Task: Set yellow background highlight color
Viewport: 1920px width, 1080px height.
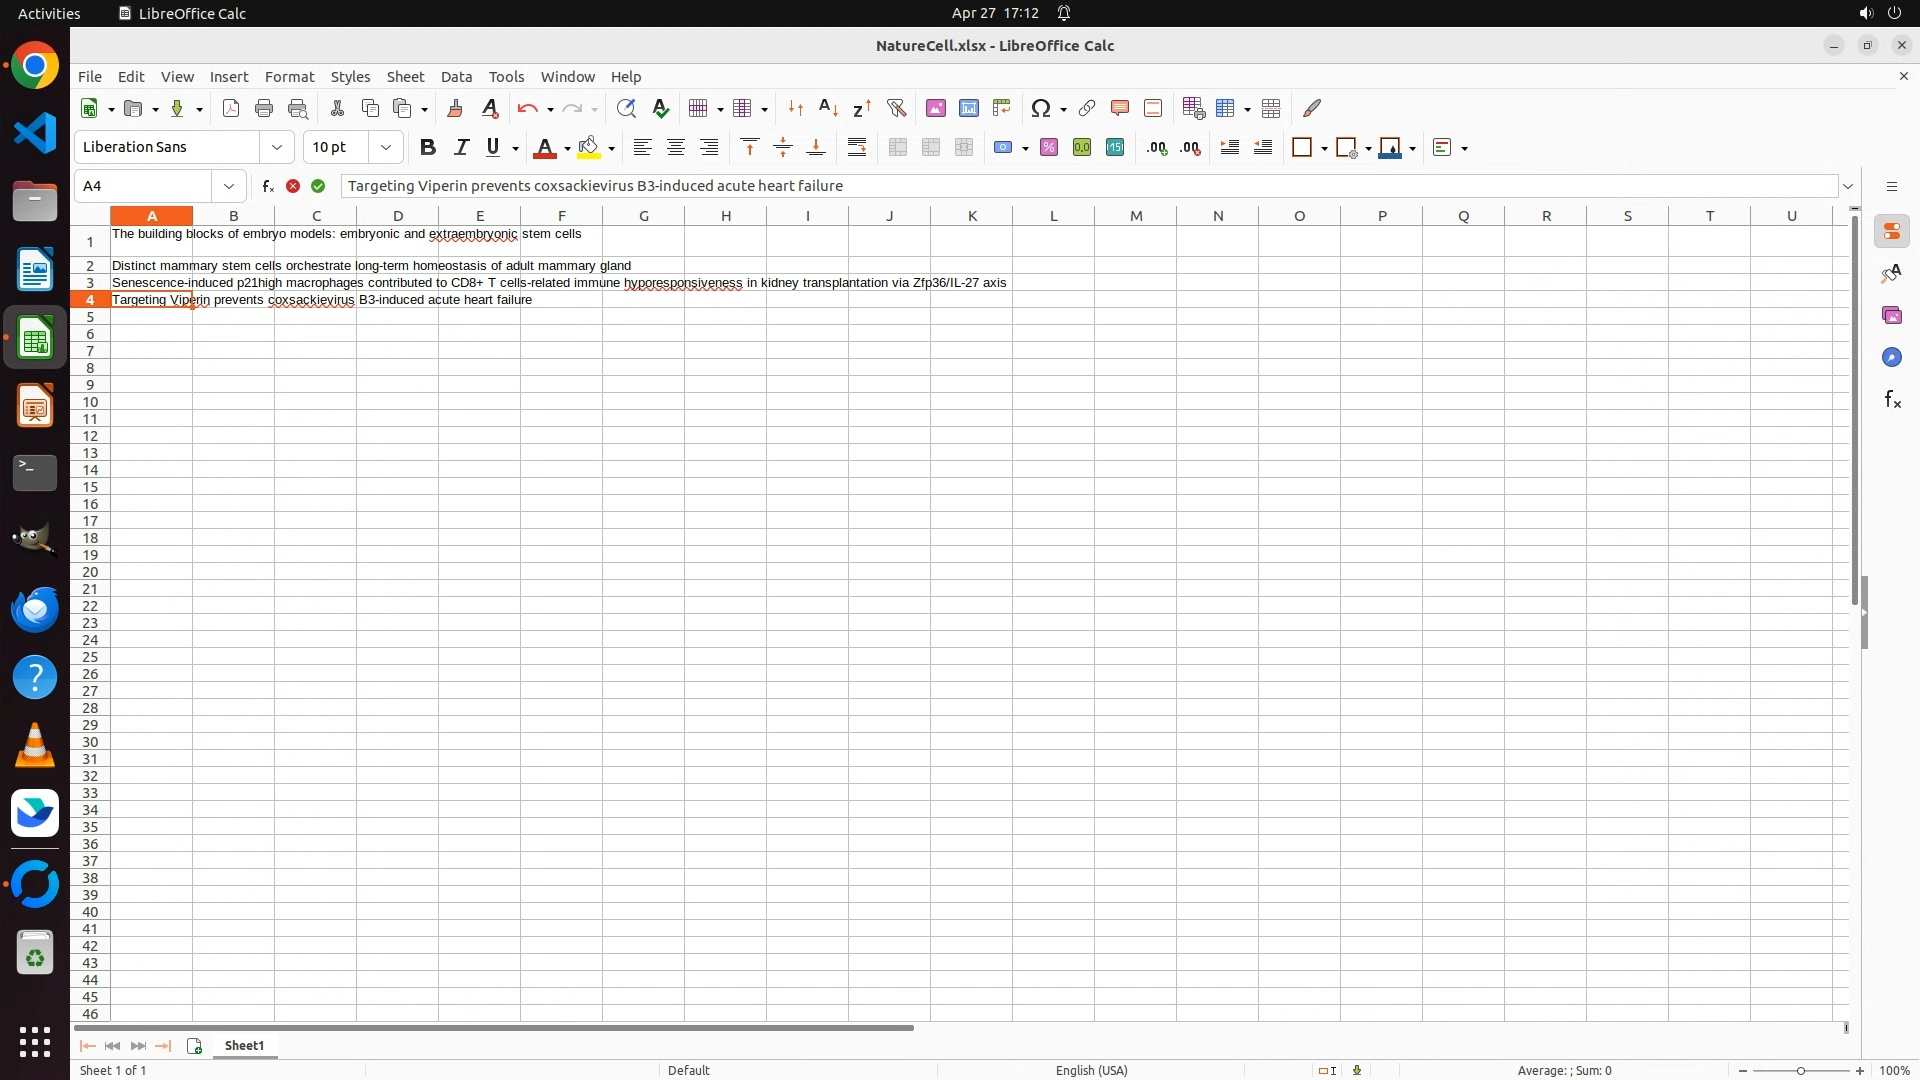Action: pos(589,147)
